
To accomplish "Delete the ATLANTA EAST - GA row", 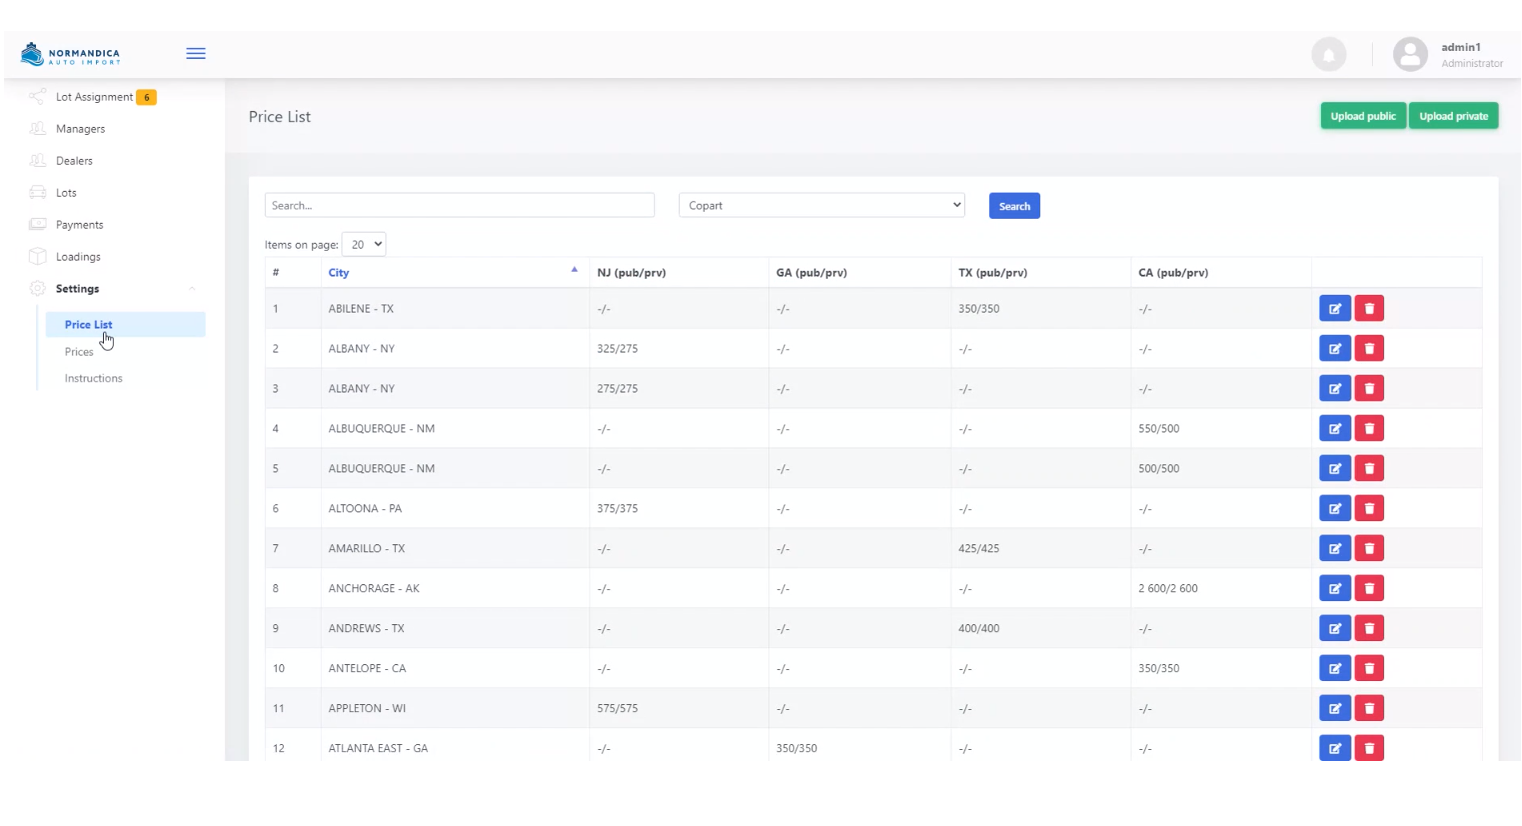I will 1369,748.
